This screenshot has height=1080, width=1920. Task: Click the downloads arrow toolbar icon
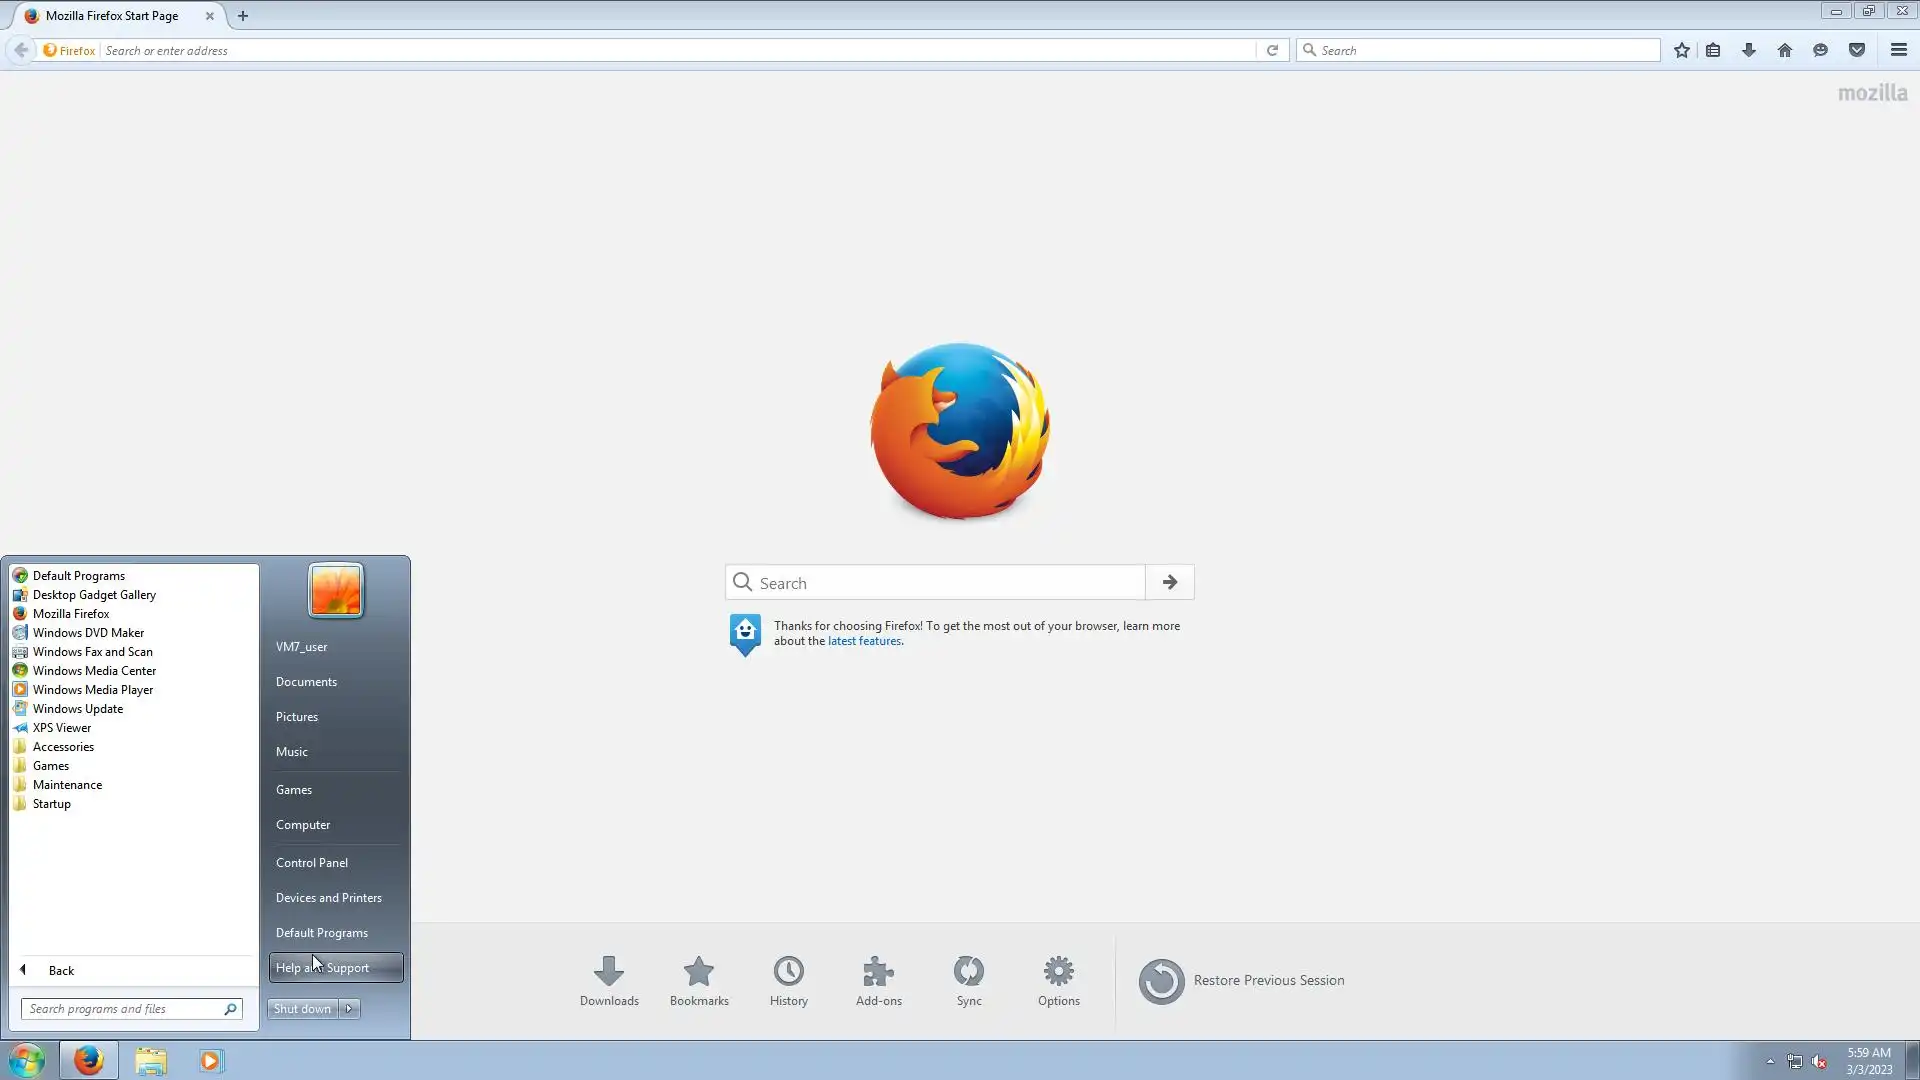click(1749, 50)
